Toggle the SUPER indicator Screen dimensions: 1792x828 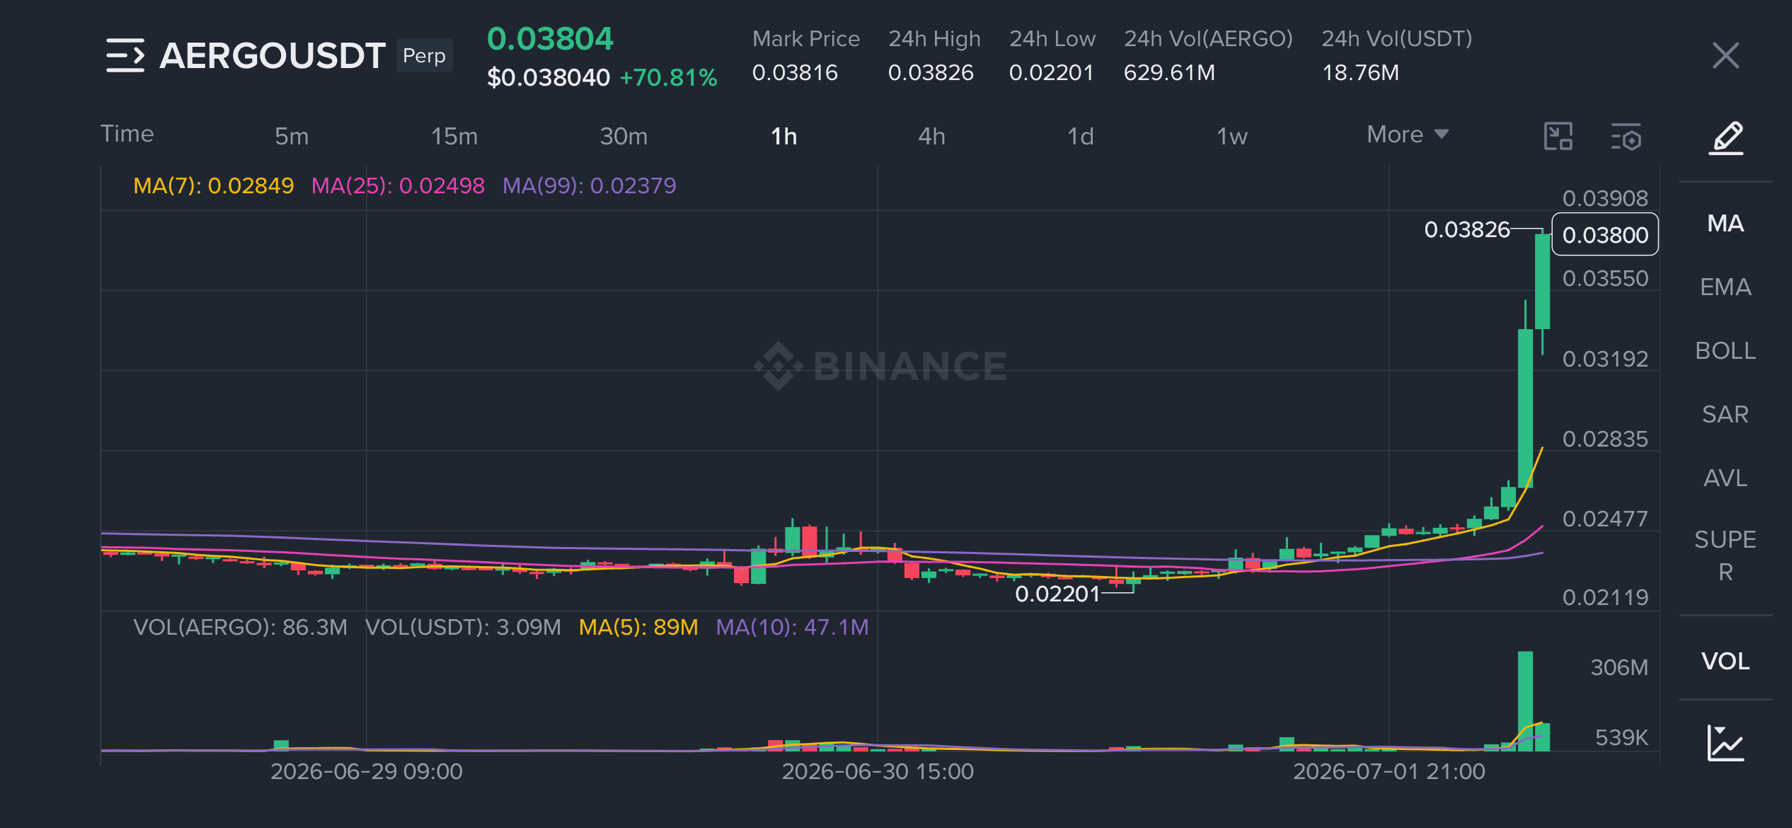point(1725,556)
